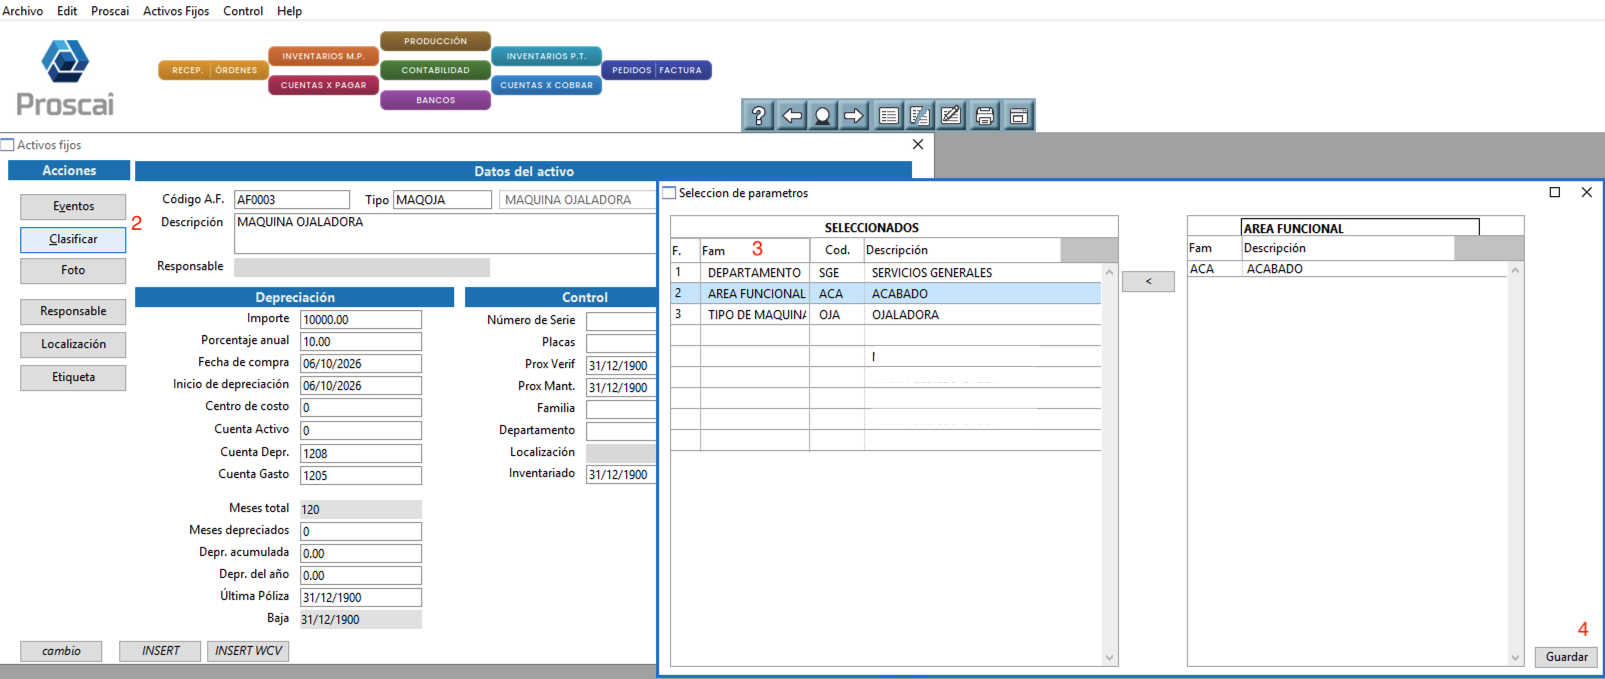This screenshot has width=1605, height=679.
Task: Open the Activos Fijos menu
Action: click(176, 11)
